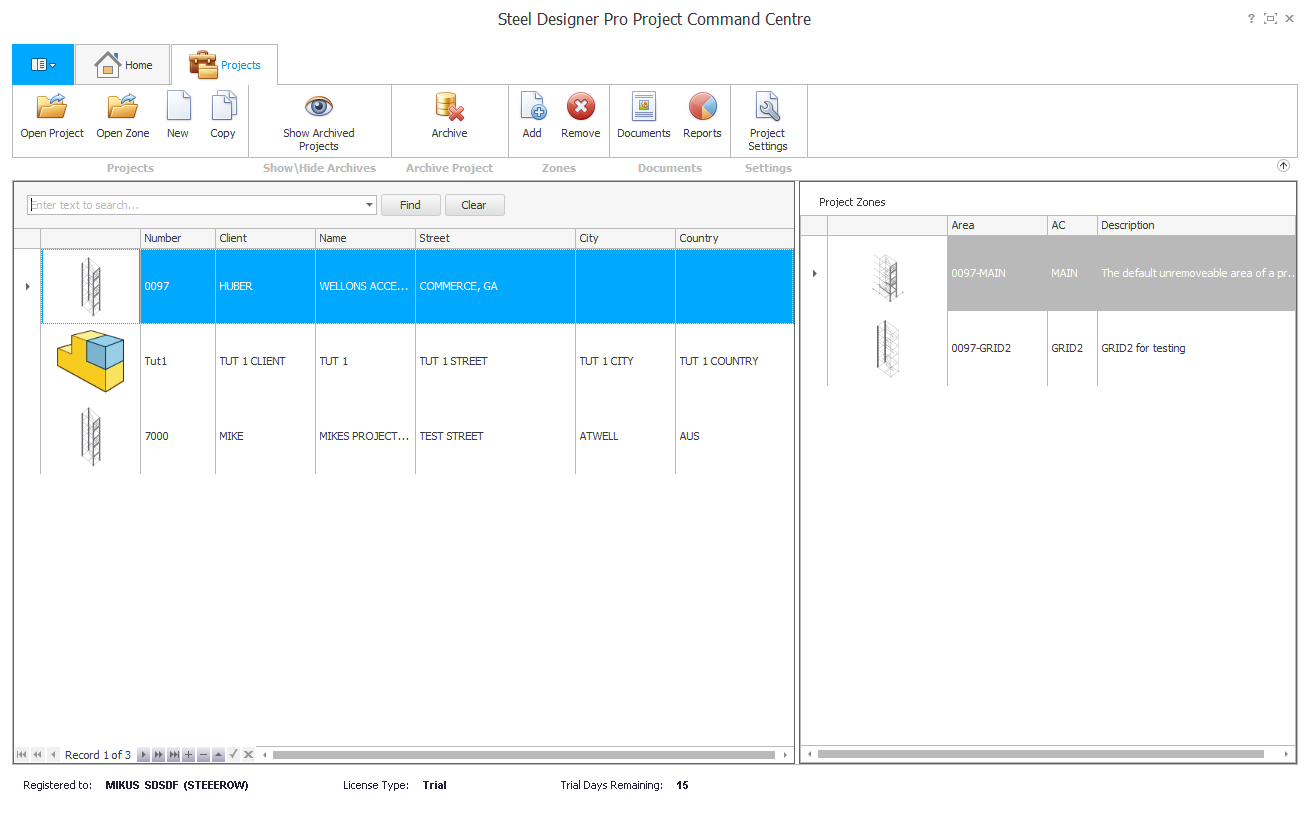Open the search box dropdown arrow
Viewport: 1308px width, 814px height.
(x=370, y=205)
